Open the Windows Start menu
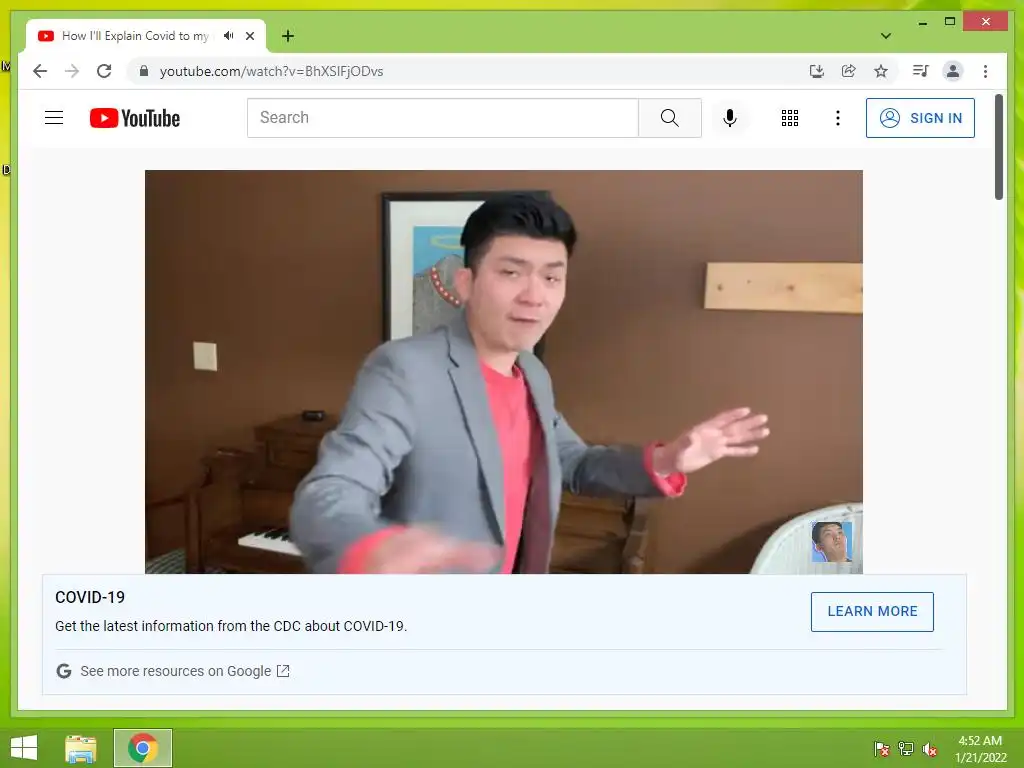 [x=24, y=748]
